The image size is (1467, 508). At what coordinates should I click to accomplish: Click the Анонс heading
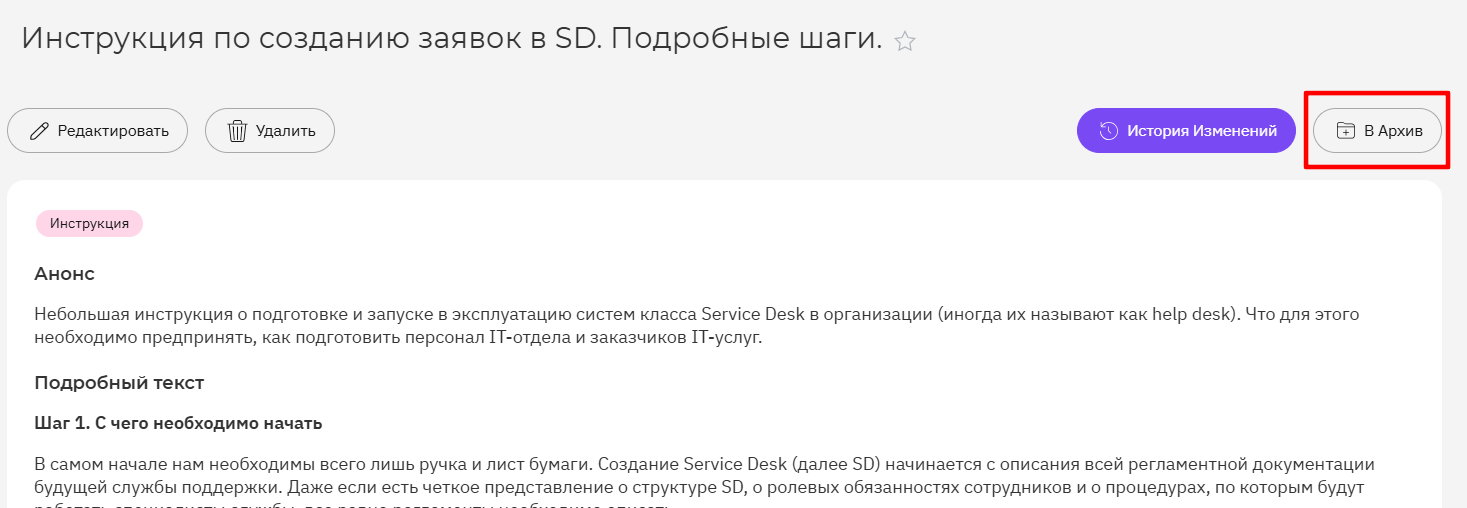pyautogui.click(x=64, y=273)
